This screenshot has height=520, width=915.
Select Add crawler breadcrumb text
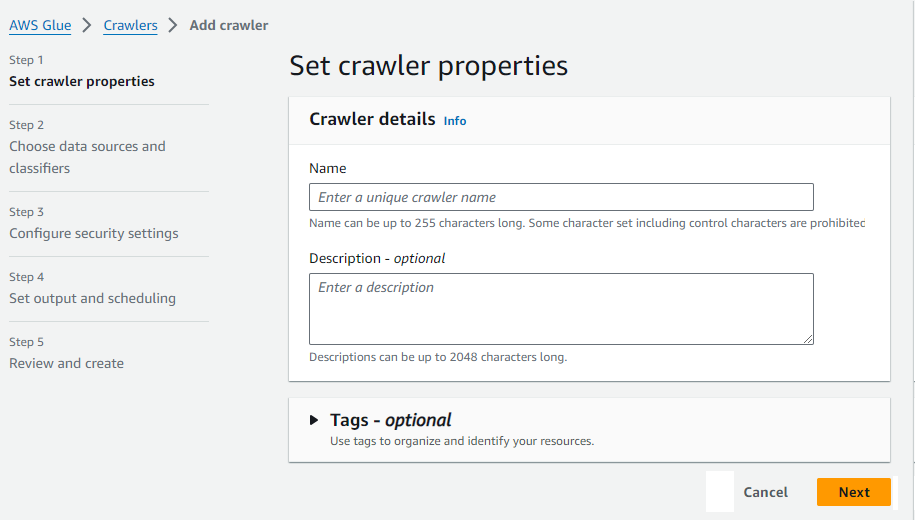[229, 25]
